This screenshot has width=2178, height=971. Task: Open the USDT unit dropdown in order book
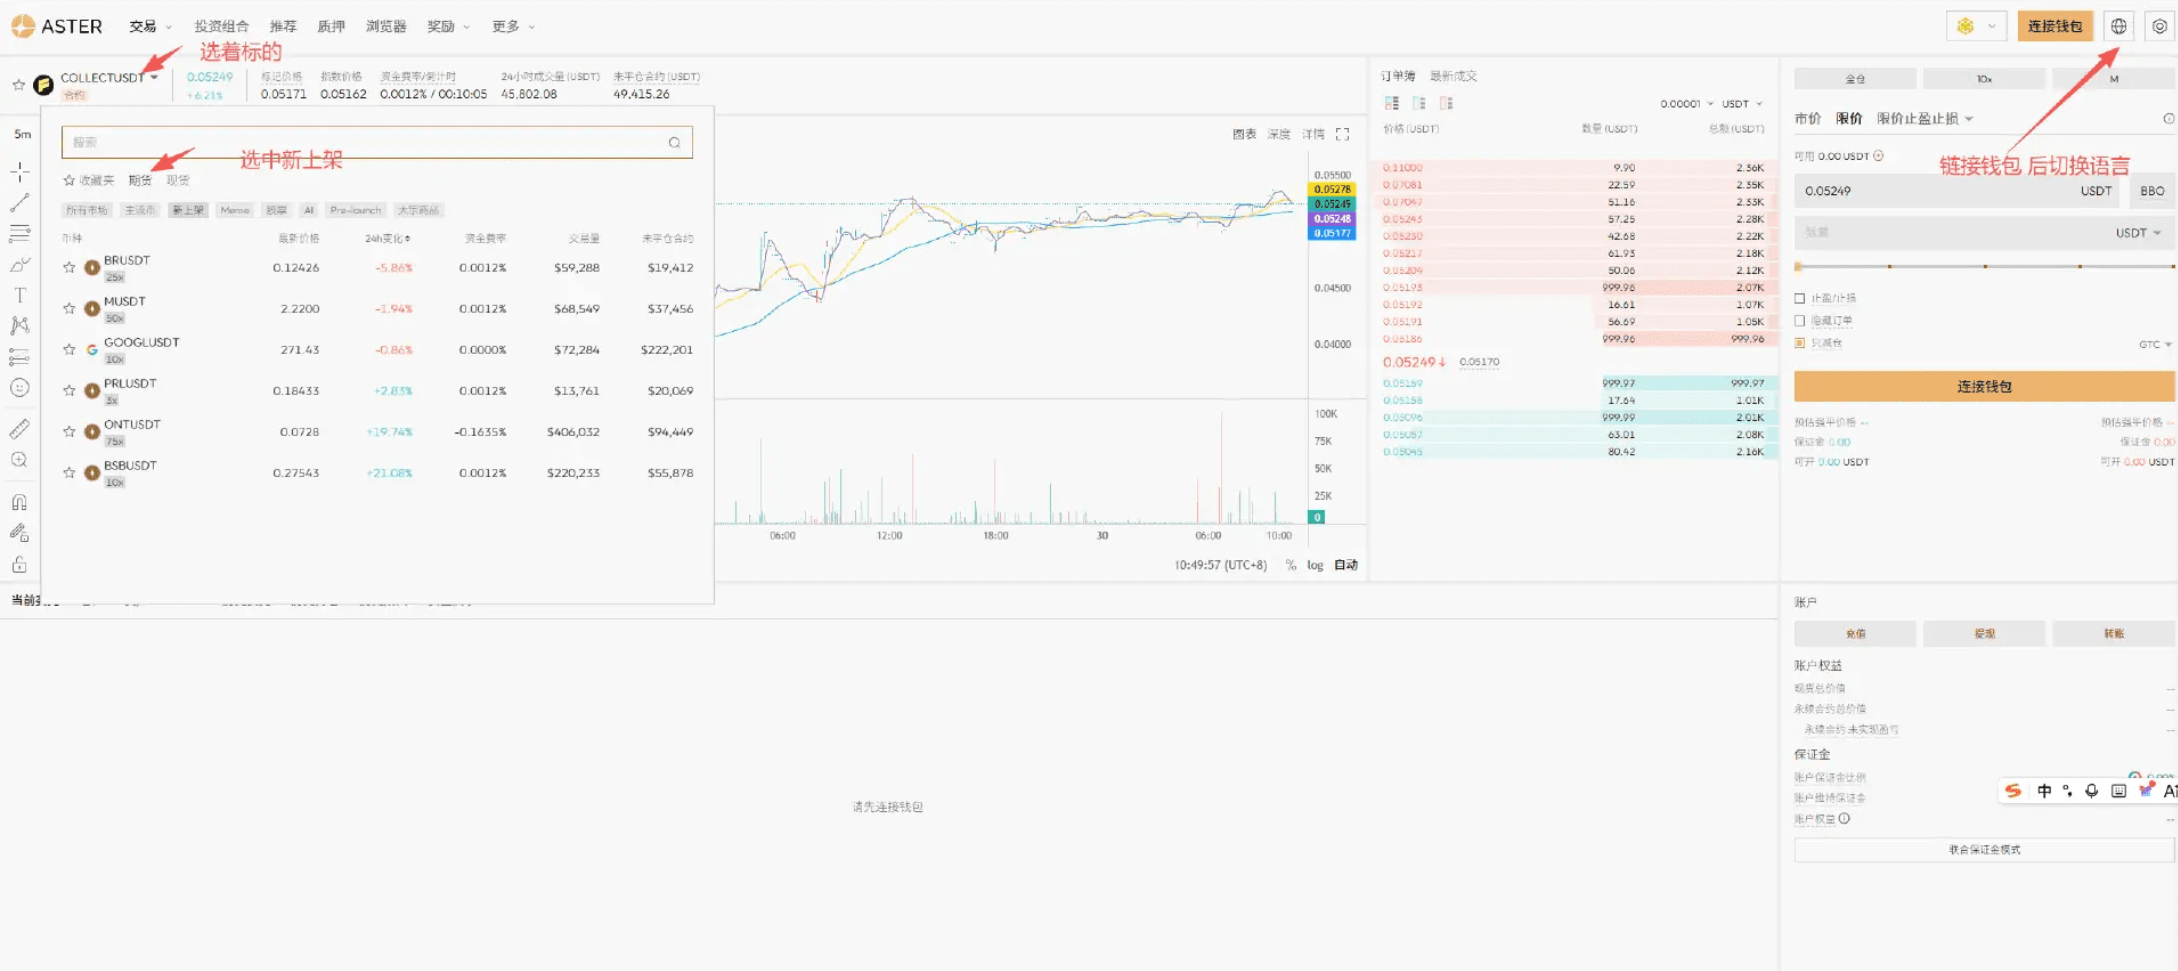(1740, 103)
